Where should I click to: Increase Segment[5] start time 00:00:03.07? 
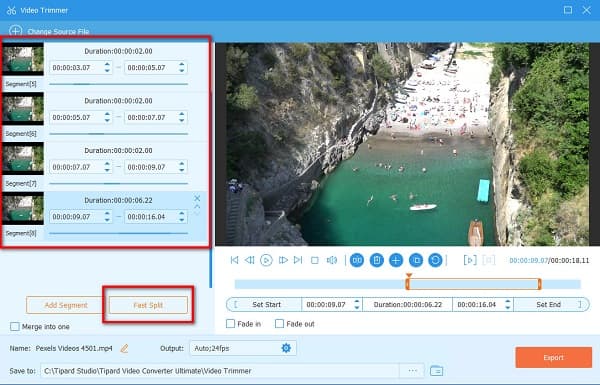(107, 64)
